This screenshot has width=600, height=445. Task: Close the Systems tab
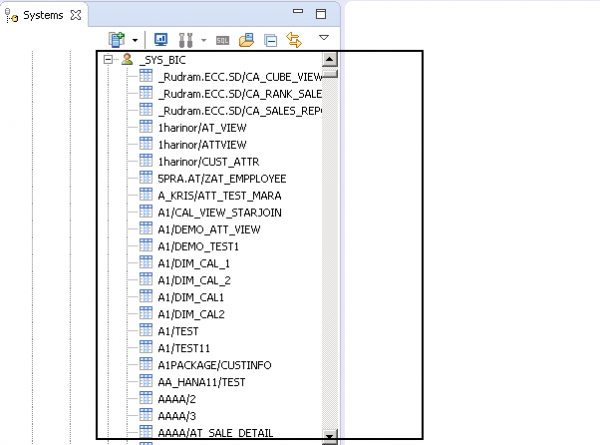76,15
